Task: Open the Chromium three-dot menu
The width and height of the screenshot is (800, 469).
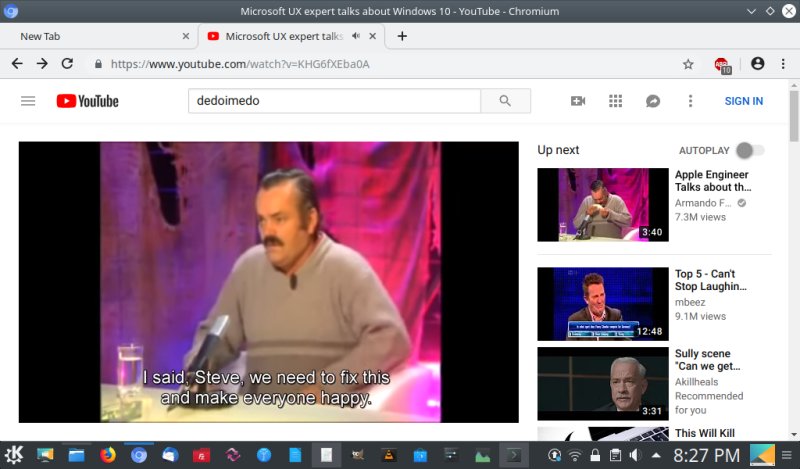Action: click(783, 64)
